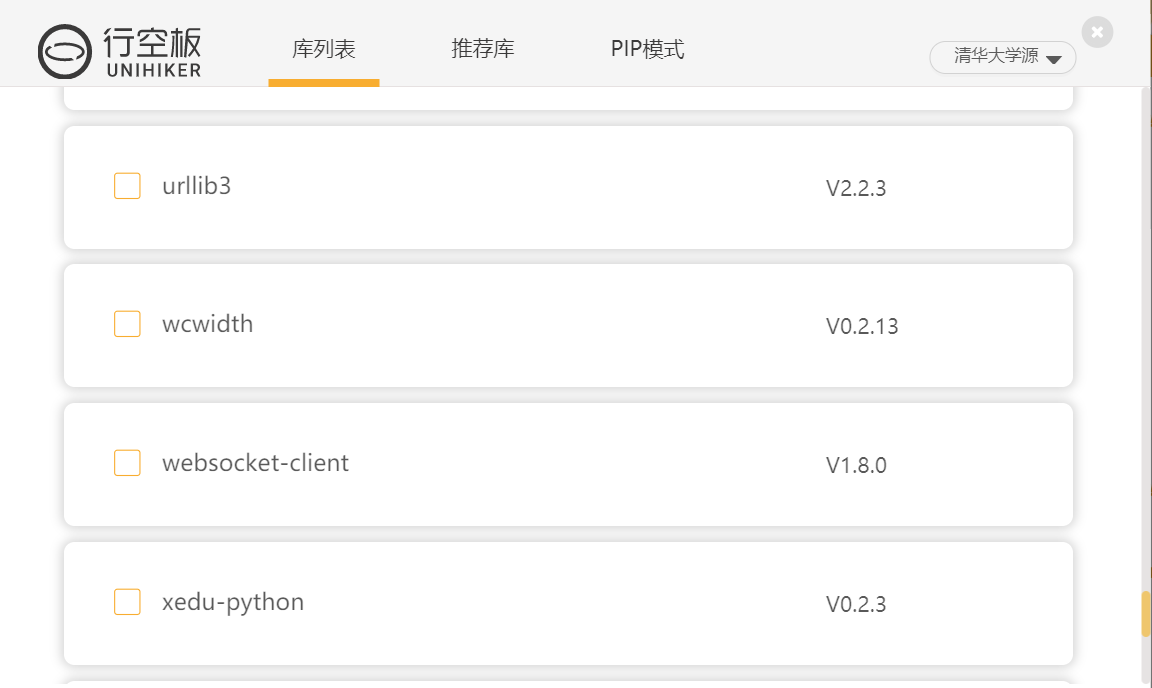This screenshot has height=688, width=1152.
Task: Switch to the 库列表 tab
Action: (x=324, y=49)
